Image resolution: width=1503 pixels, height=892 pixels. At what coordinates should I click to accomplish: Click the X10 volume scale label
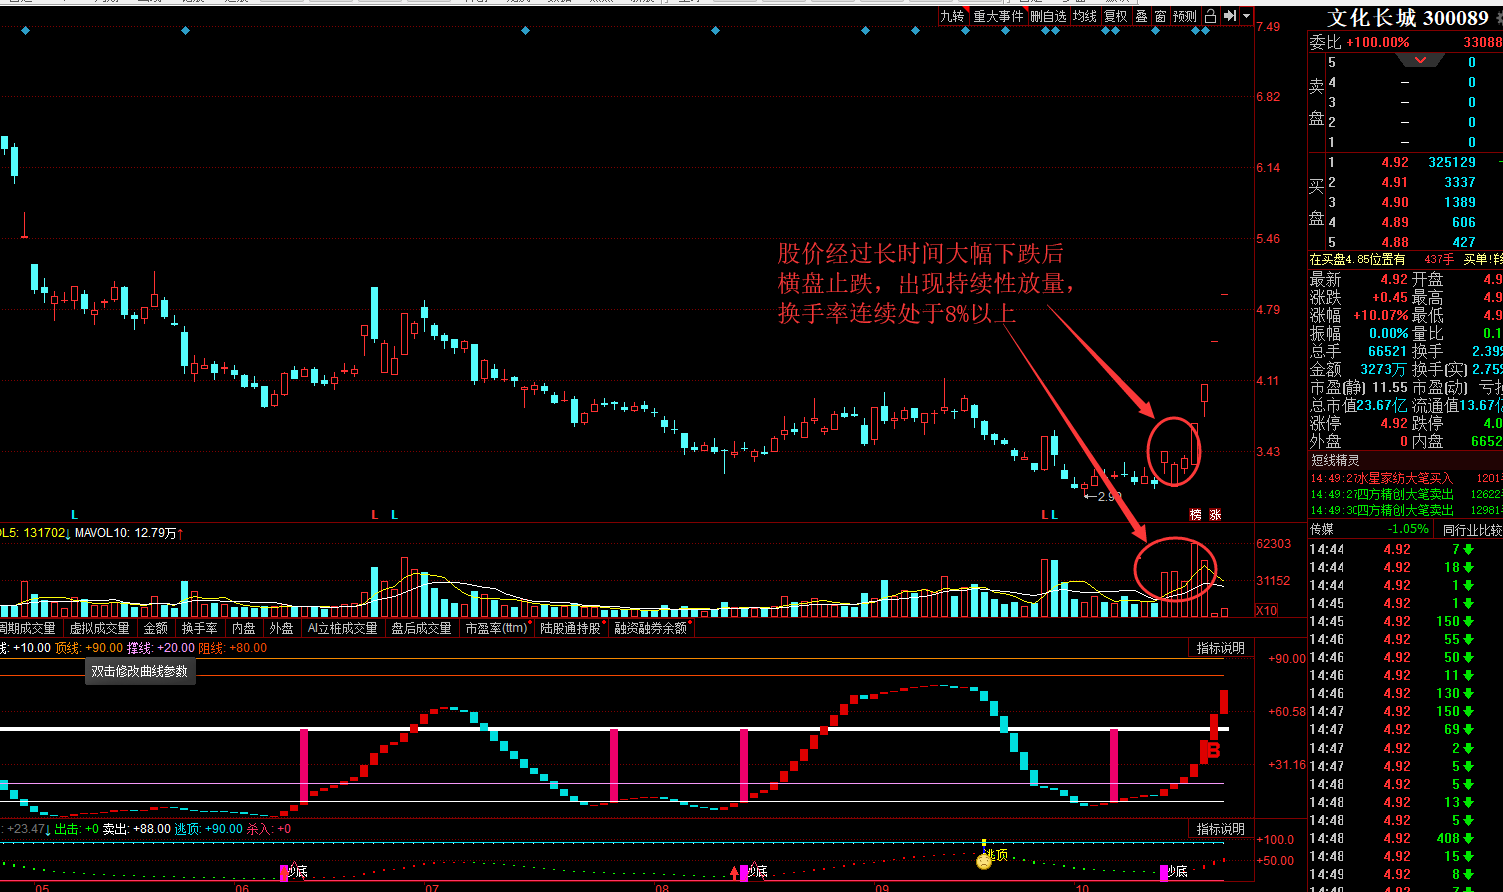1266,610
